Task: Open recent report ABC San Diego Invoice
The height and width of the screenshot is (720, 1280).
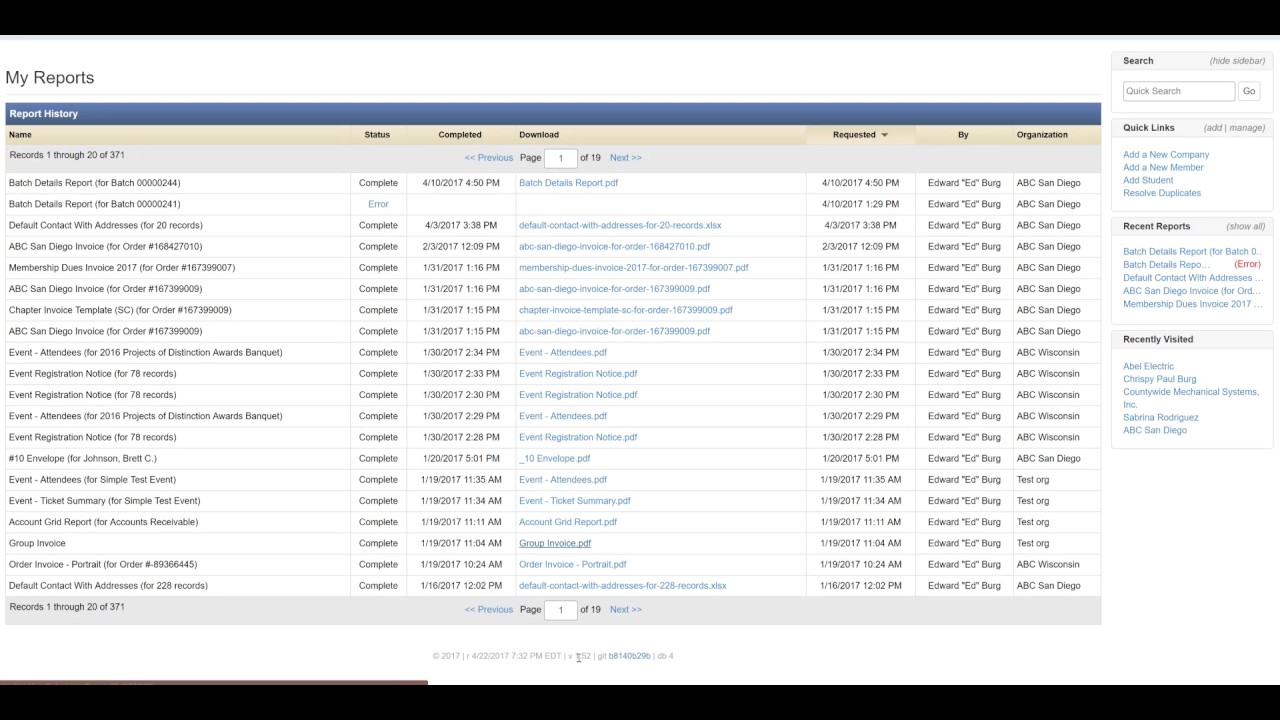Action: [1192, 291]
